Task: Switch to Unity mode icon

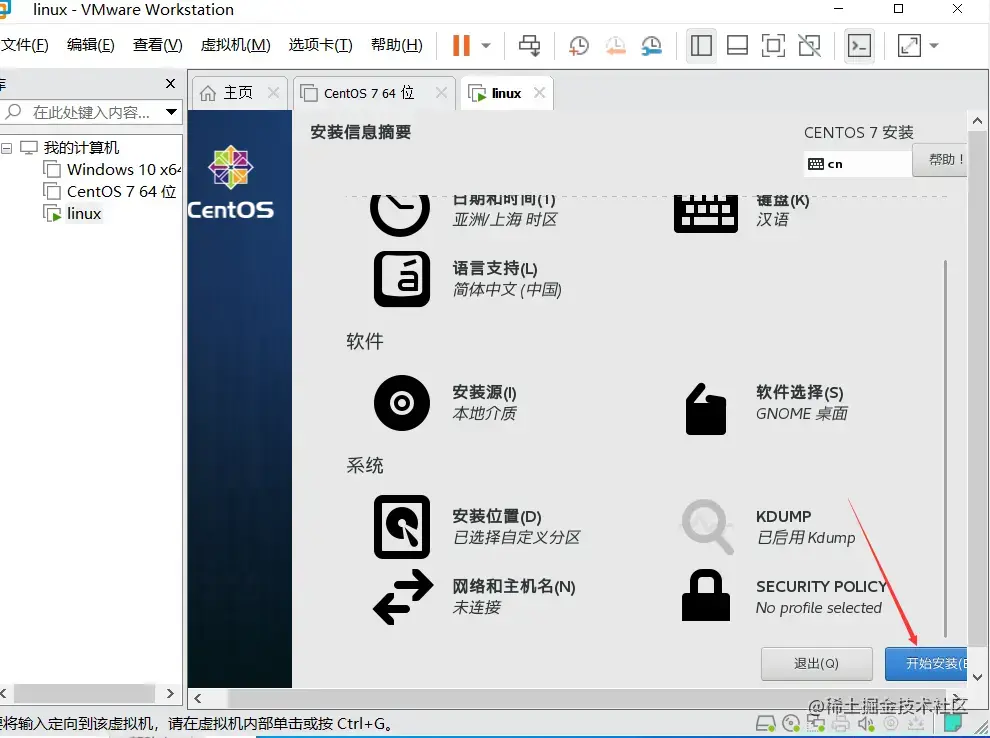Action: [x=809, y=45]
